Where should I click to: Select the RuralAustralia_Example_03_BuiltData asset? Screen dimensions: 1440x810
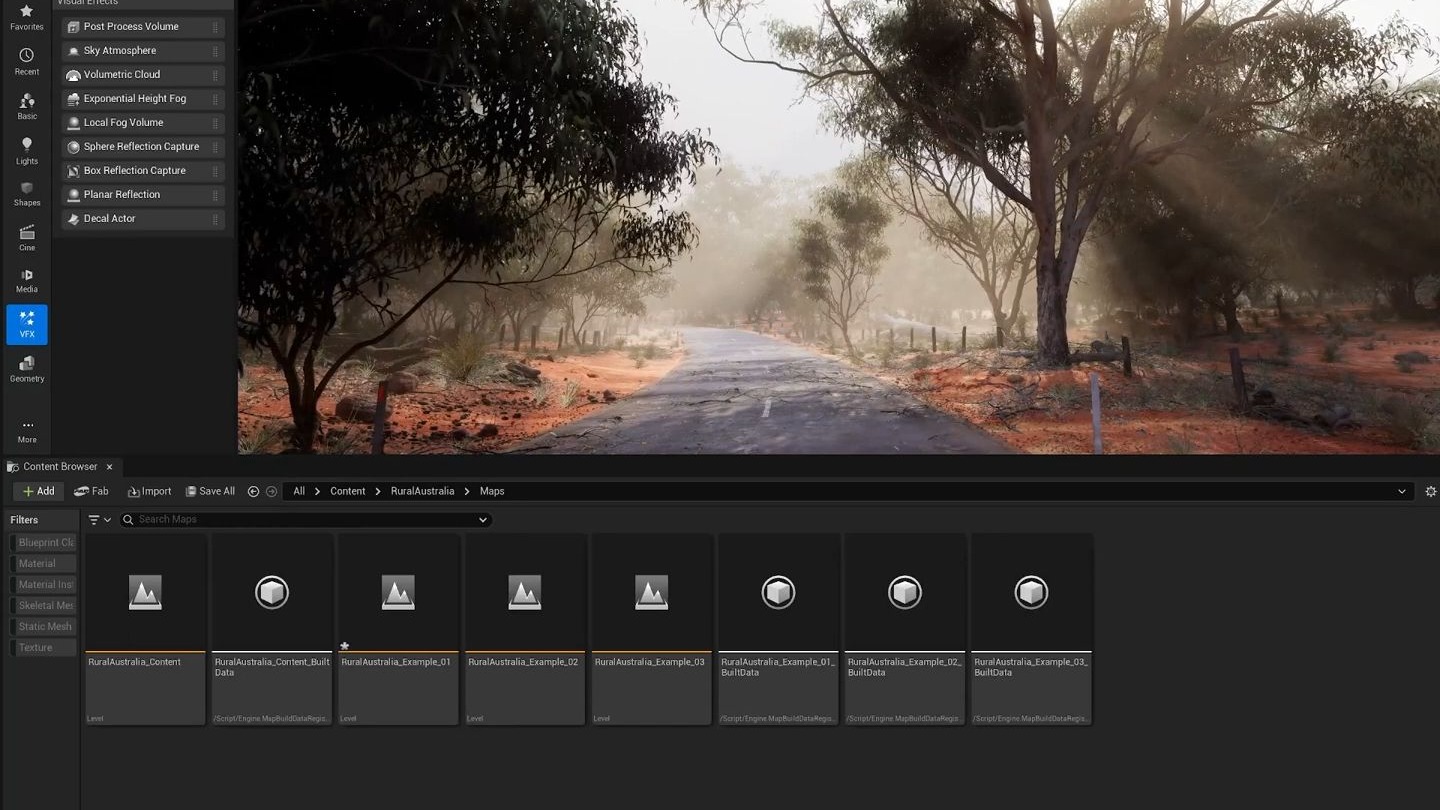1031,629
